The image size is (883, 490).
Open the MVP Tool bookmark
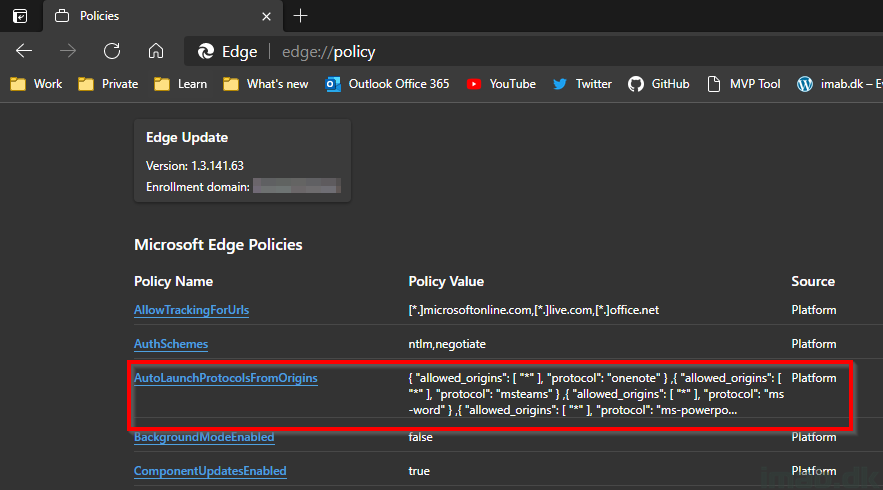tap(743, 84)
